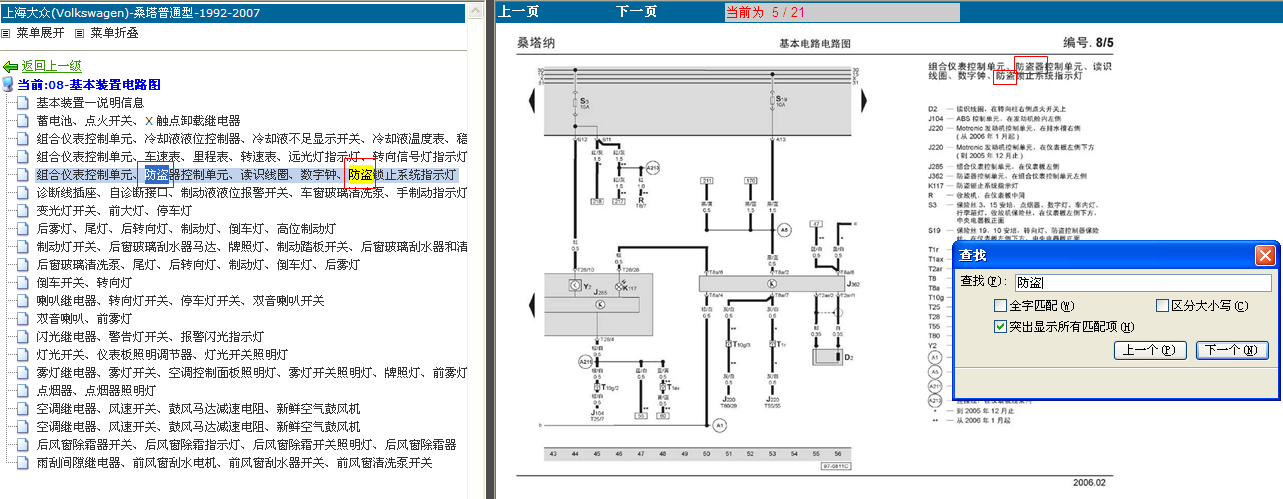Open 点烟器、点烟器照明灯 entry
Image resolution: width=1283 pixels, height=499 pixels.
[x=96, y=390]
